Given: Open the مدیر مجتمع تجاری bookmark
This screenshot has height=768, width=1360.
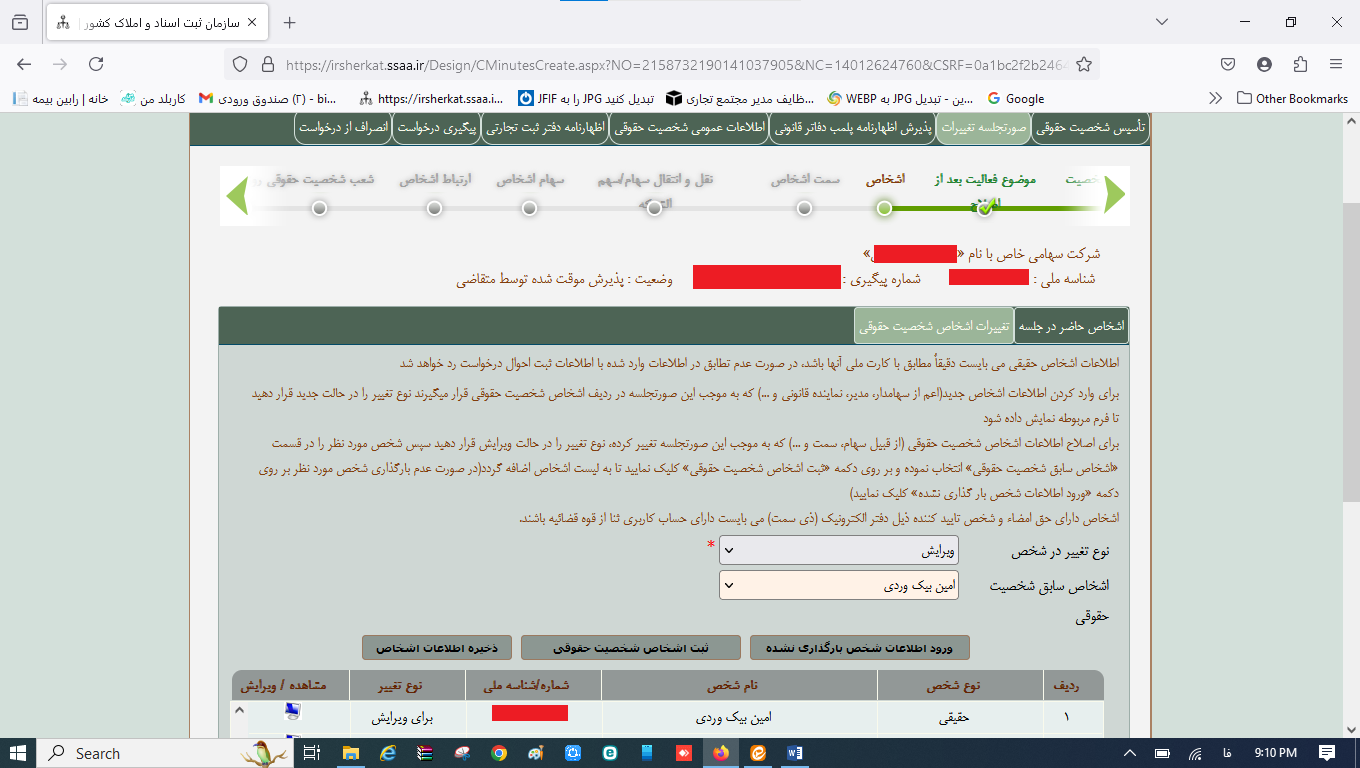Looking at the screenshot, I should pos(742,98).
